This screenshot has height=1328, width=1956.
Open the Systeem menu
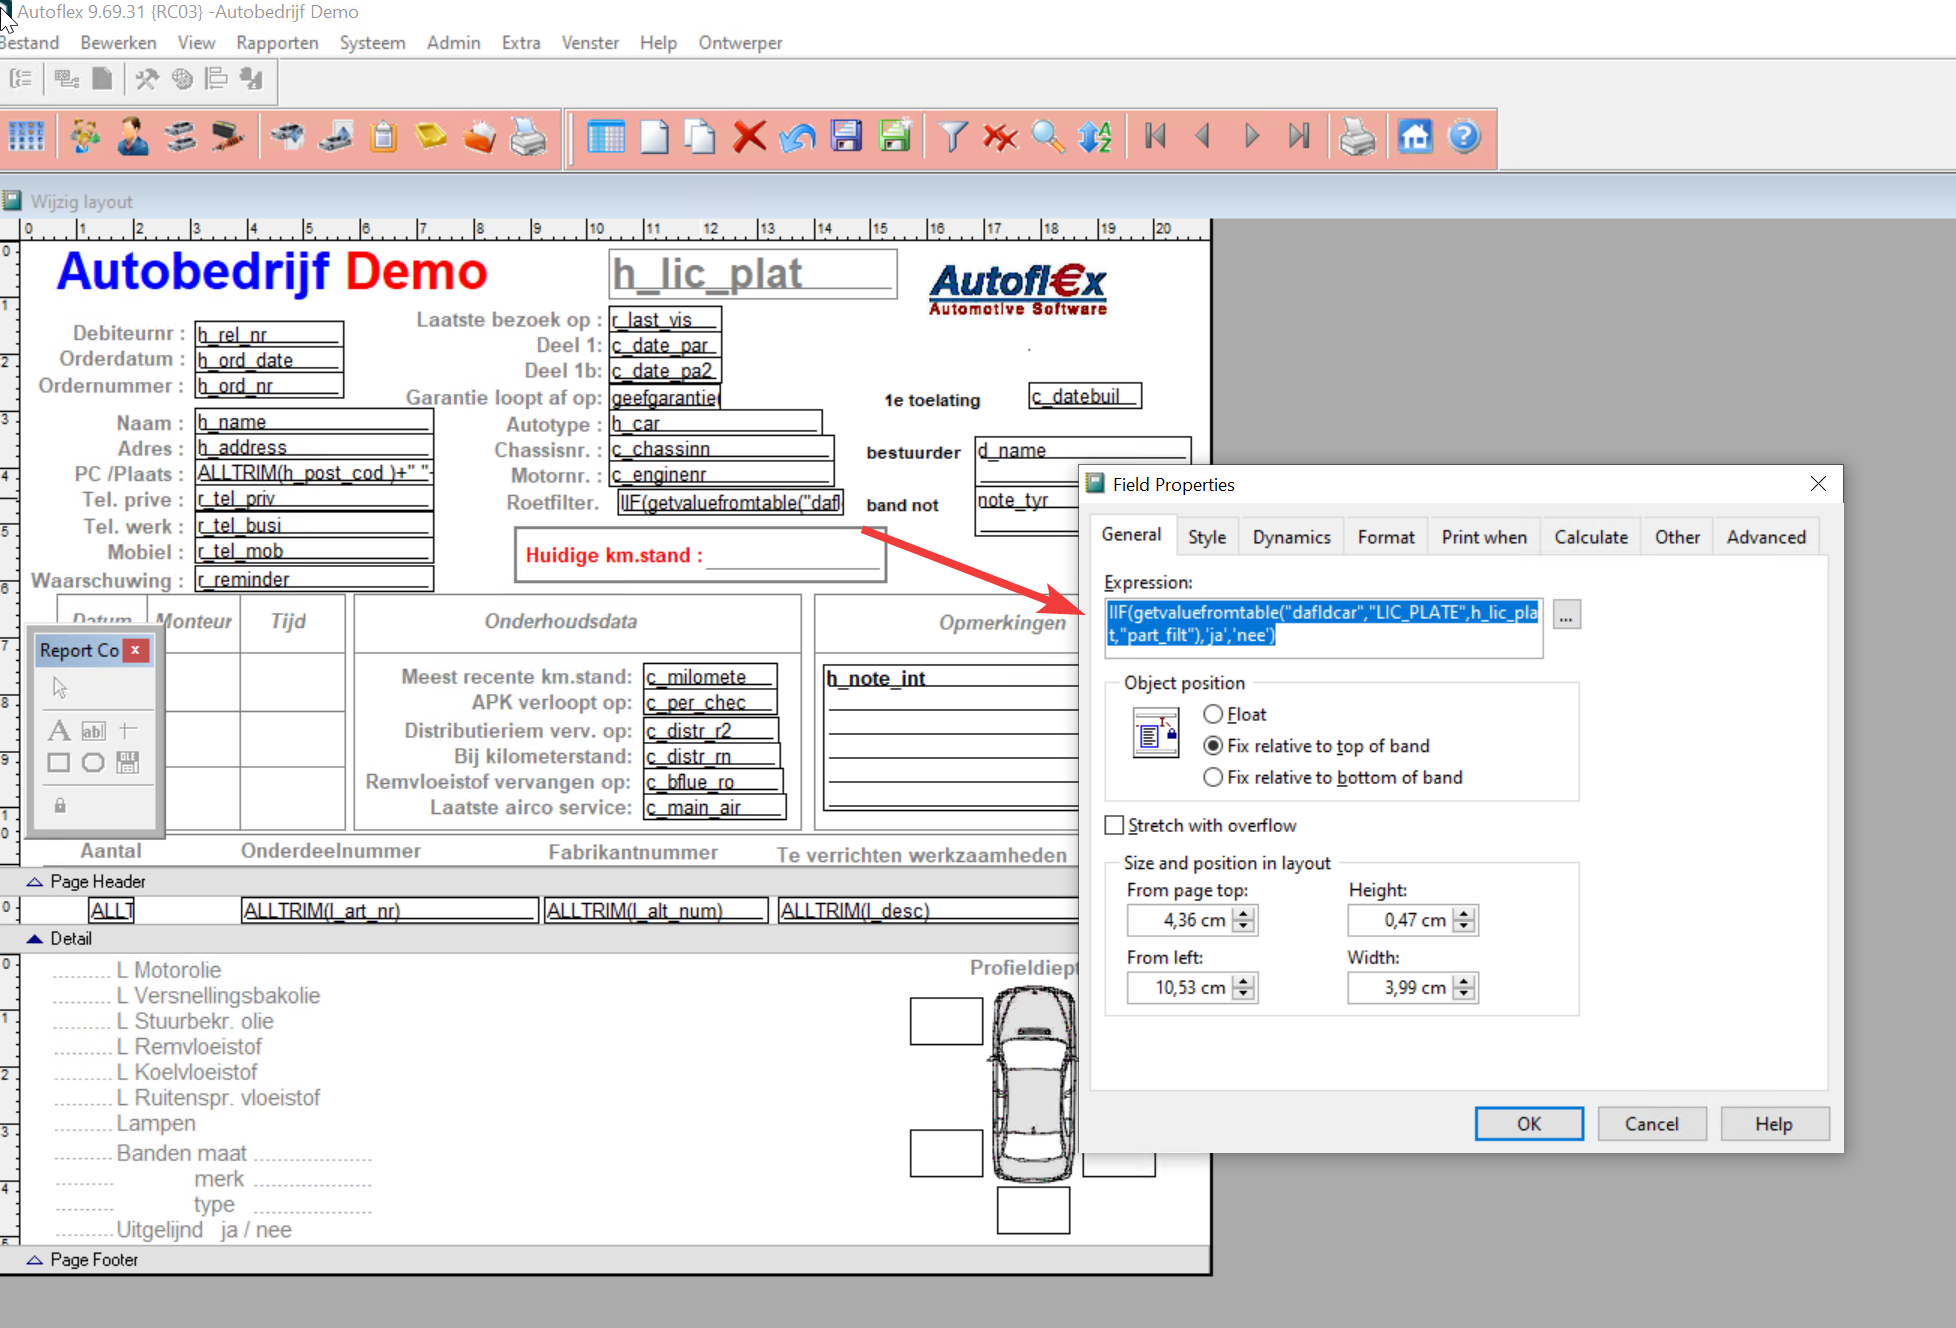coord(372,43)
